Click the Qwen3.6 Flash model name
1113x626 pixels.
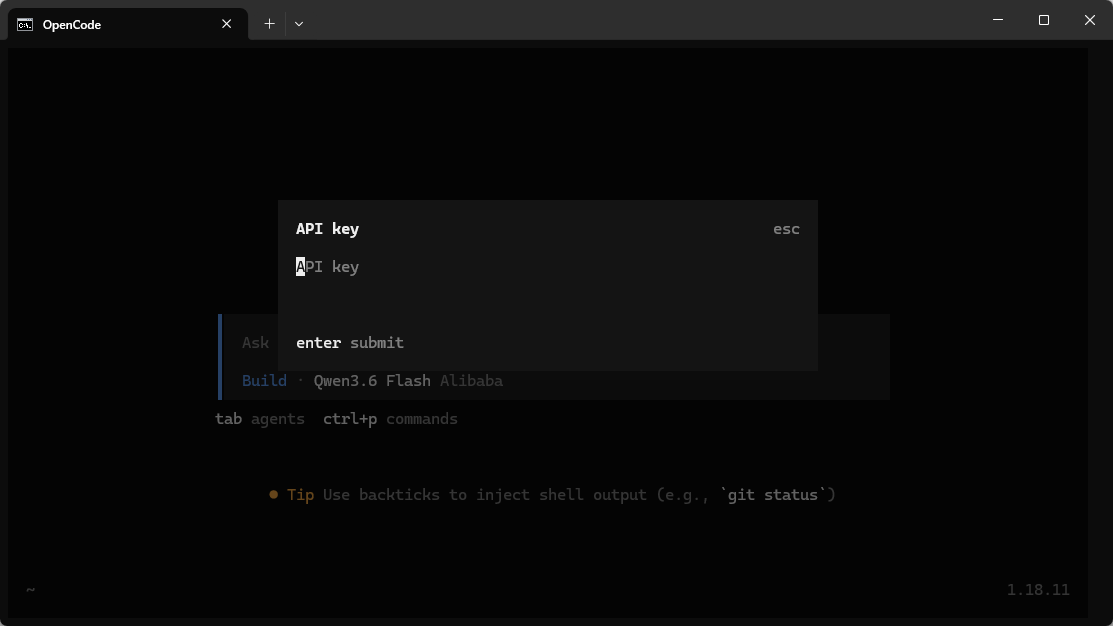click(x=372, y=381)
